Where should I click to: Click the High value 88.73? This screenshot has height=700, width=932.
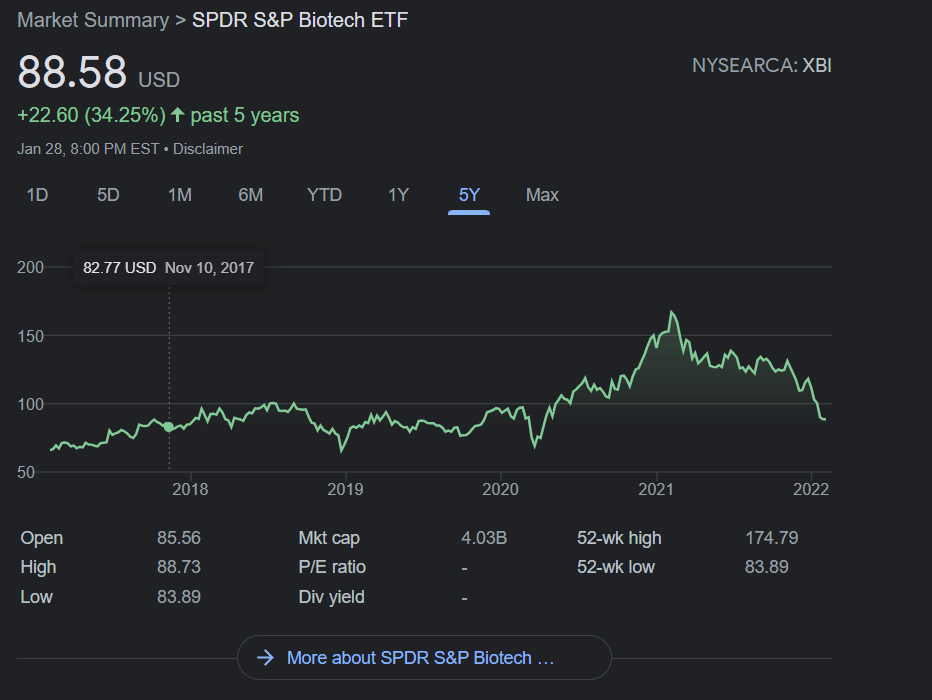coord(179,567)
